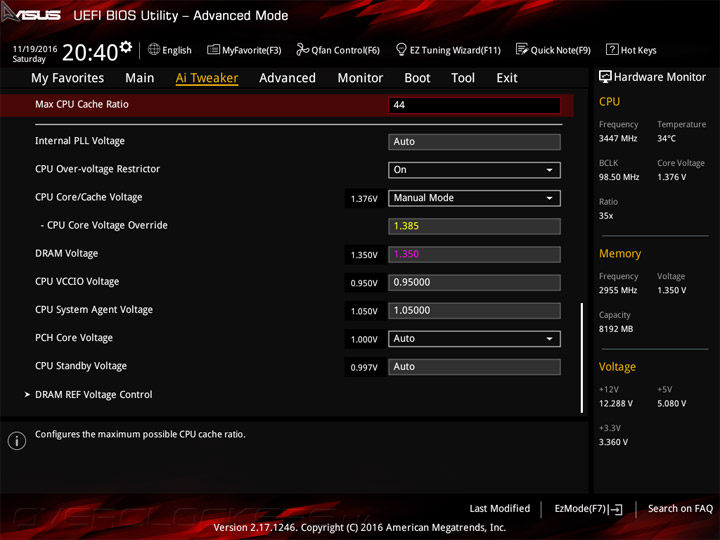Click the Quick Note notepad icon
Image resolution: width=720 pixels, height=540 pixels.
[522, 49]
